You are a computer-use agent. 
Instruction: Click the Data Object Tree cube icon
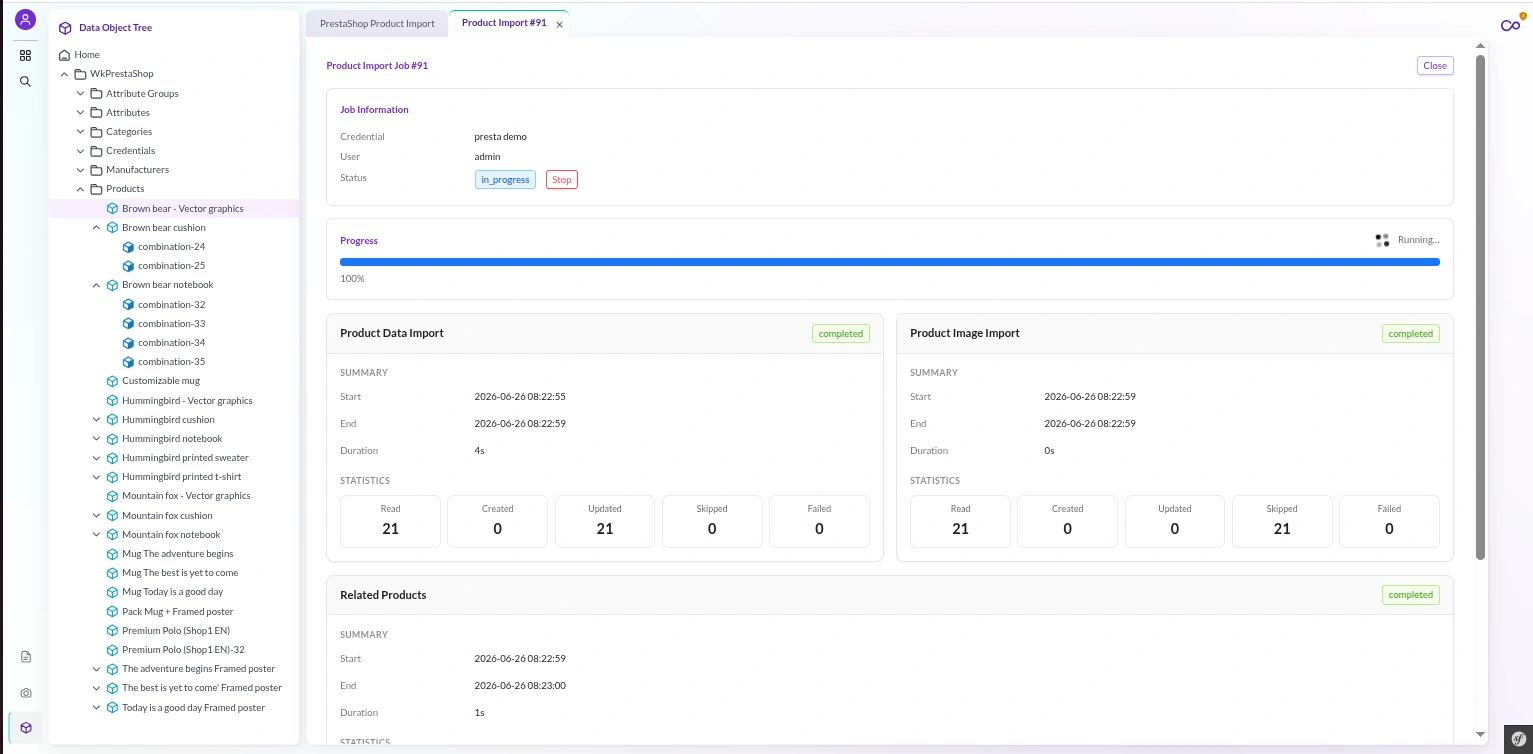coord(65,28)
